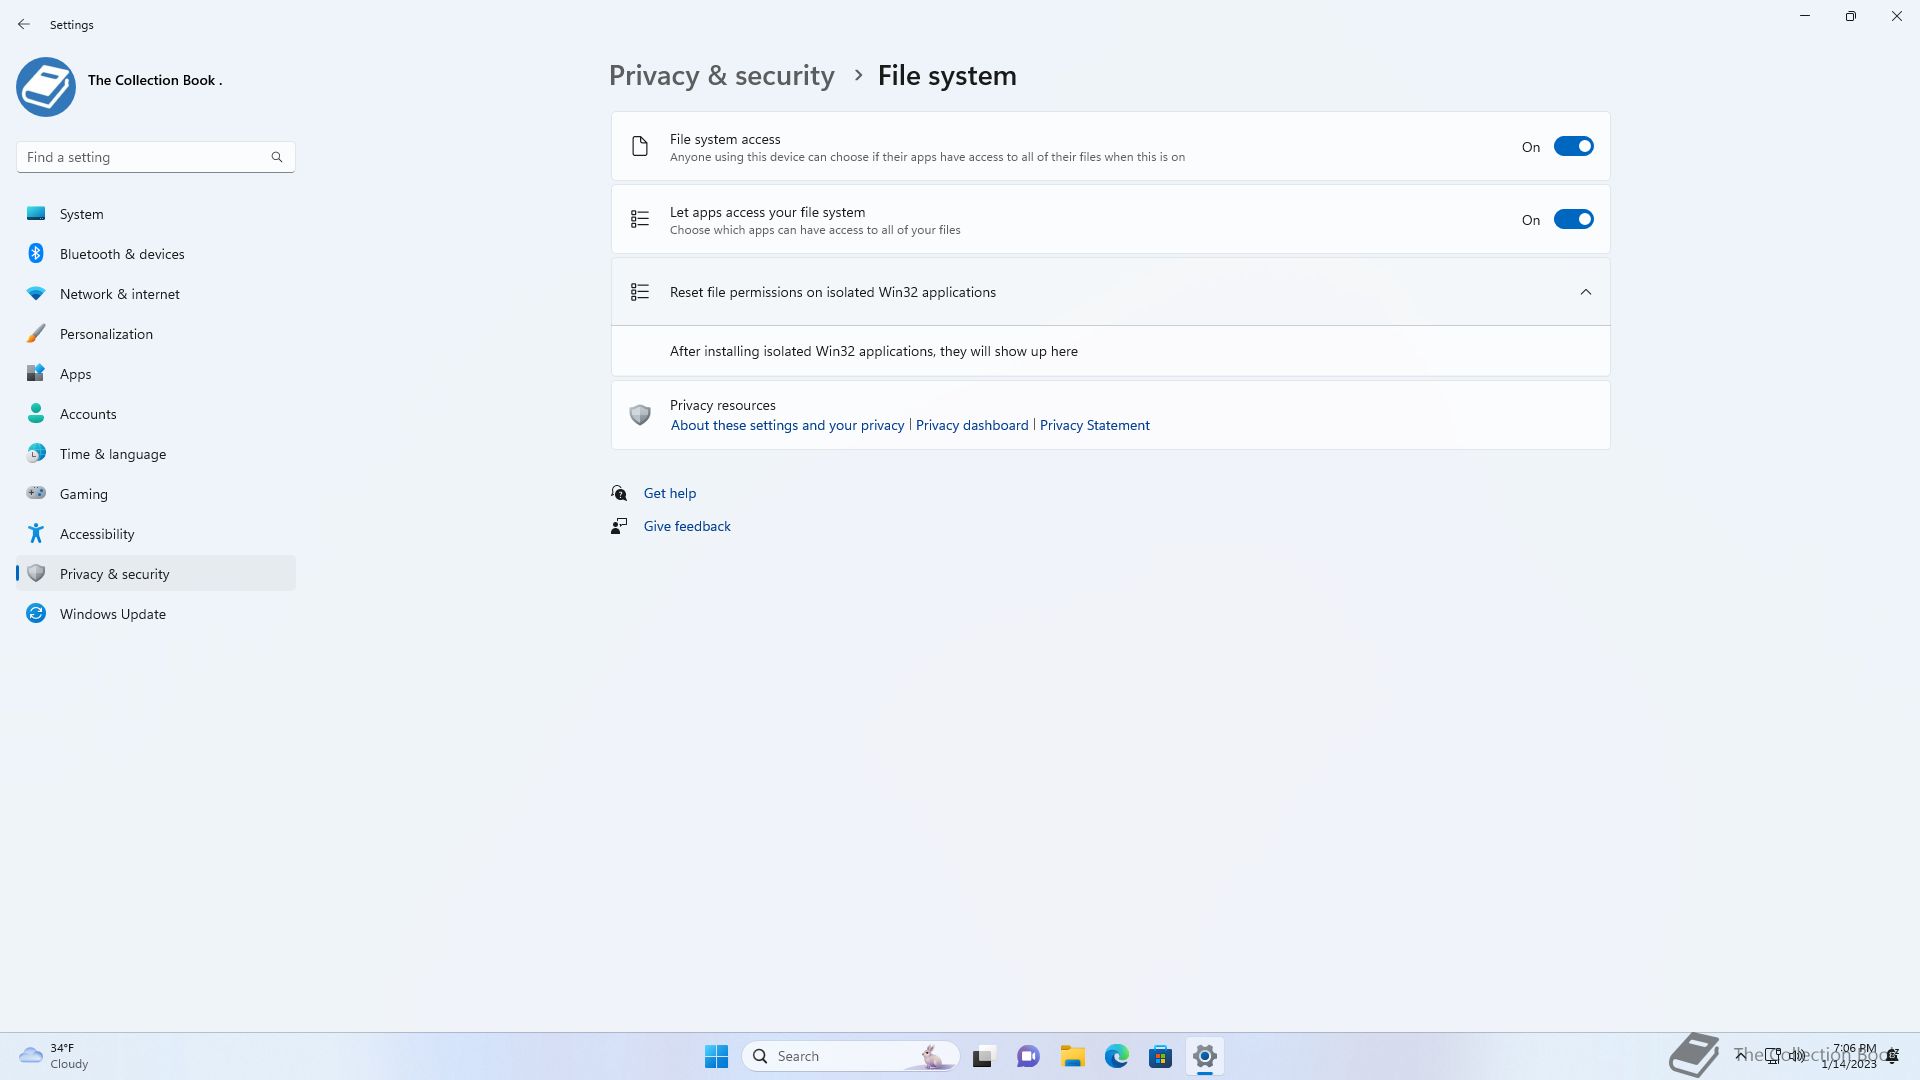Screen dimensions: 1920x1080
Task: Click the Privacy resources shield icon
Action: (x=640, y=414)
